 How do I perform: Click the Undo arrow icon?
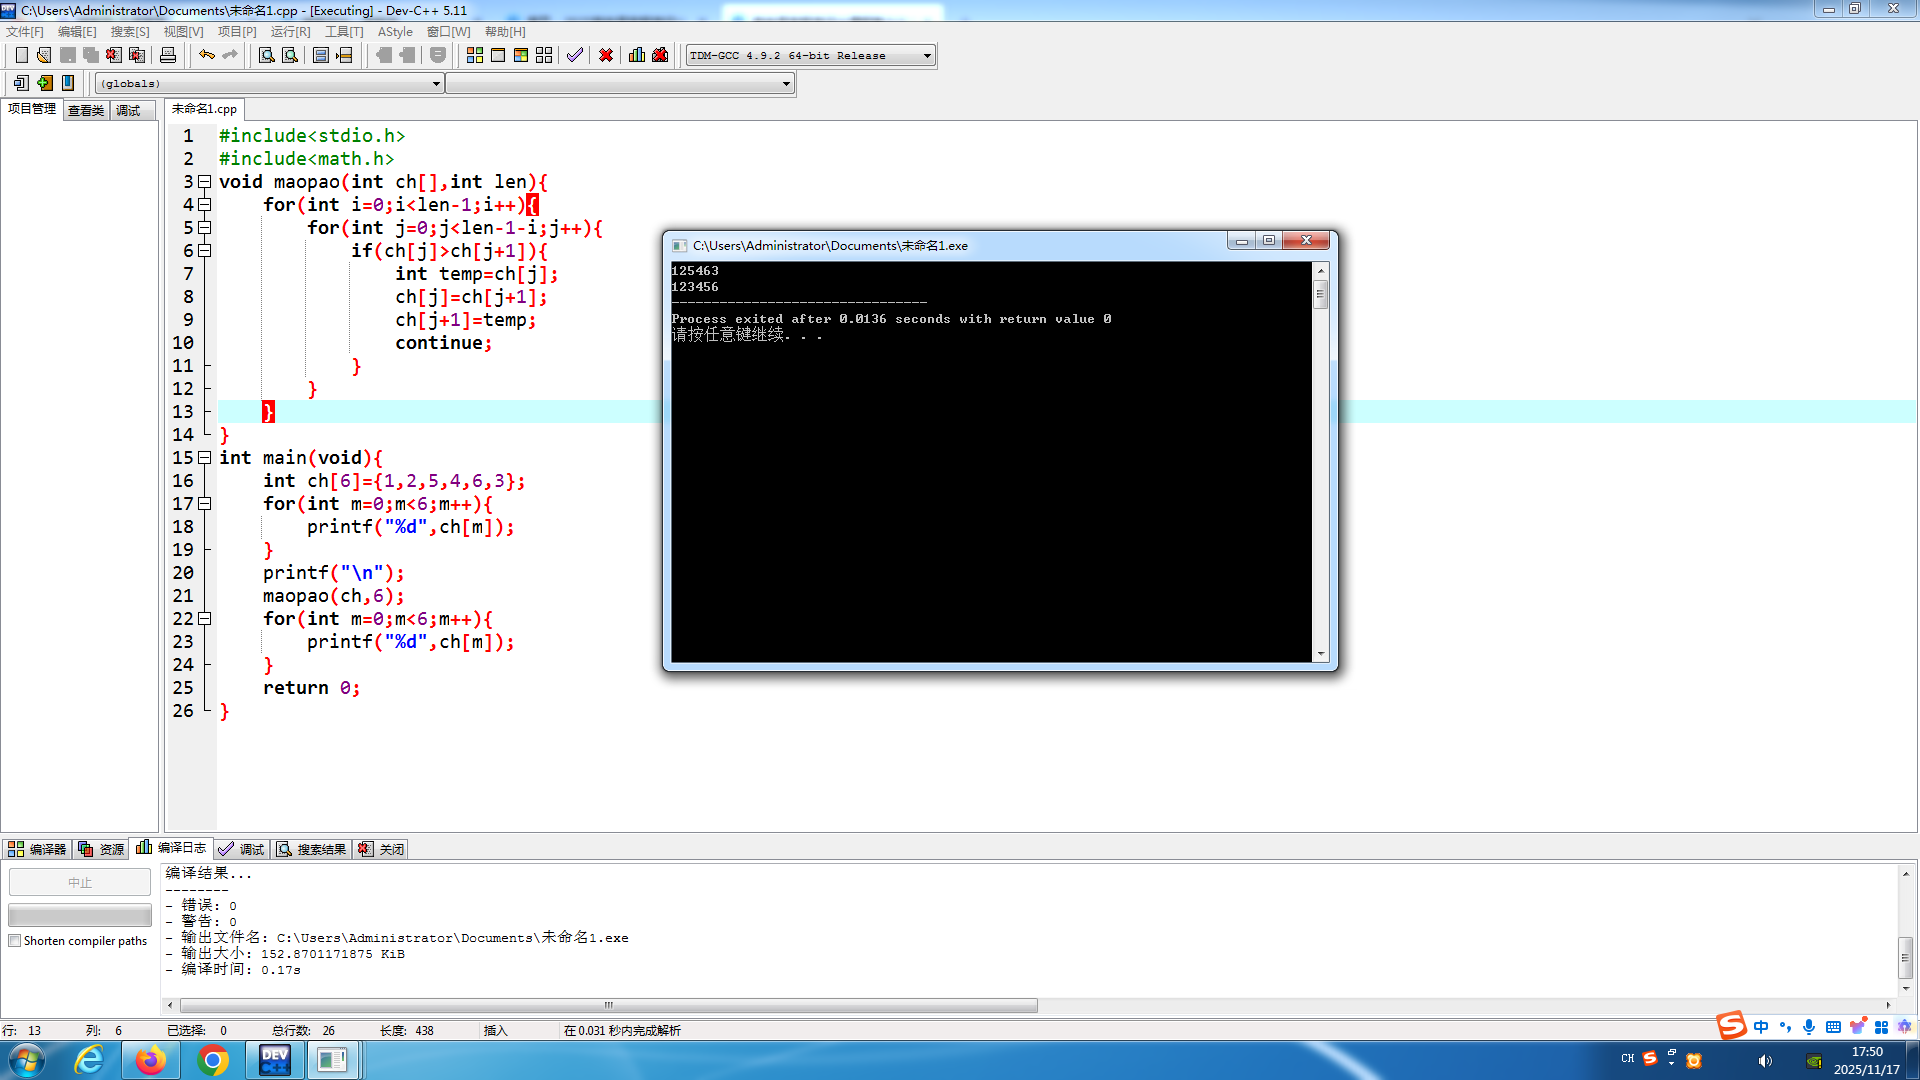click(206, 55)
